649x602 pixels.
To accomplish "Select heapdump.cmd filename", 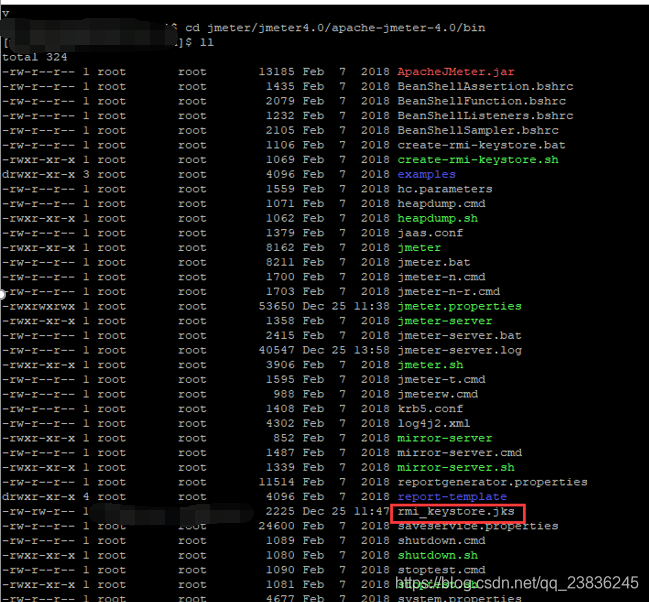I will click(x=441, y=204).
